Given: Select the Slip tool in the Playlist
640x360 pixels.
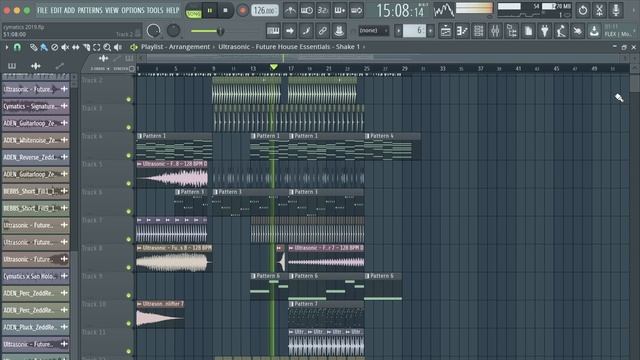Looking at the screenshot, I should click(x=76, y=47).
